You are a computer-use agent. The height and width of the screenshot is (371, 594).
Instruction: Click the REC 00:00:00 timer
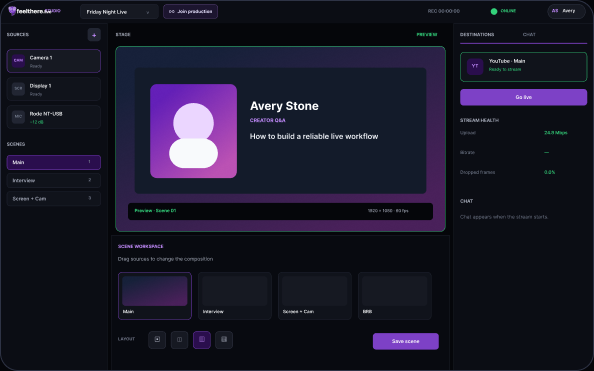[444, 11]
